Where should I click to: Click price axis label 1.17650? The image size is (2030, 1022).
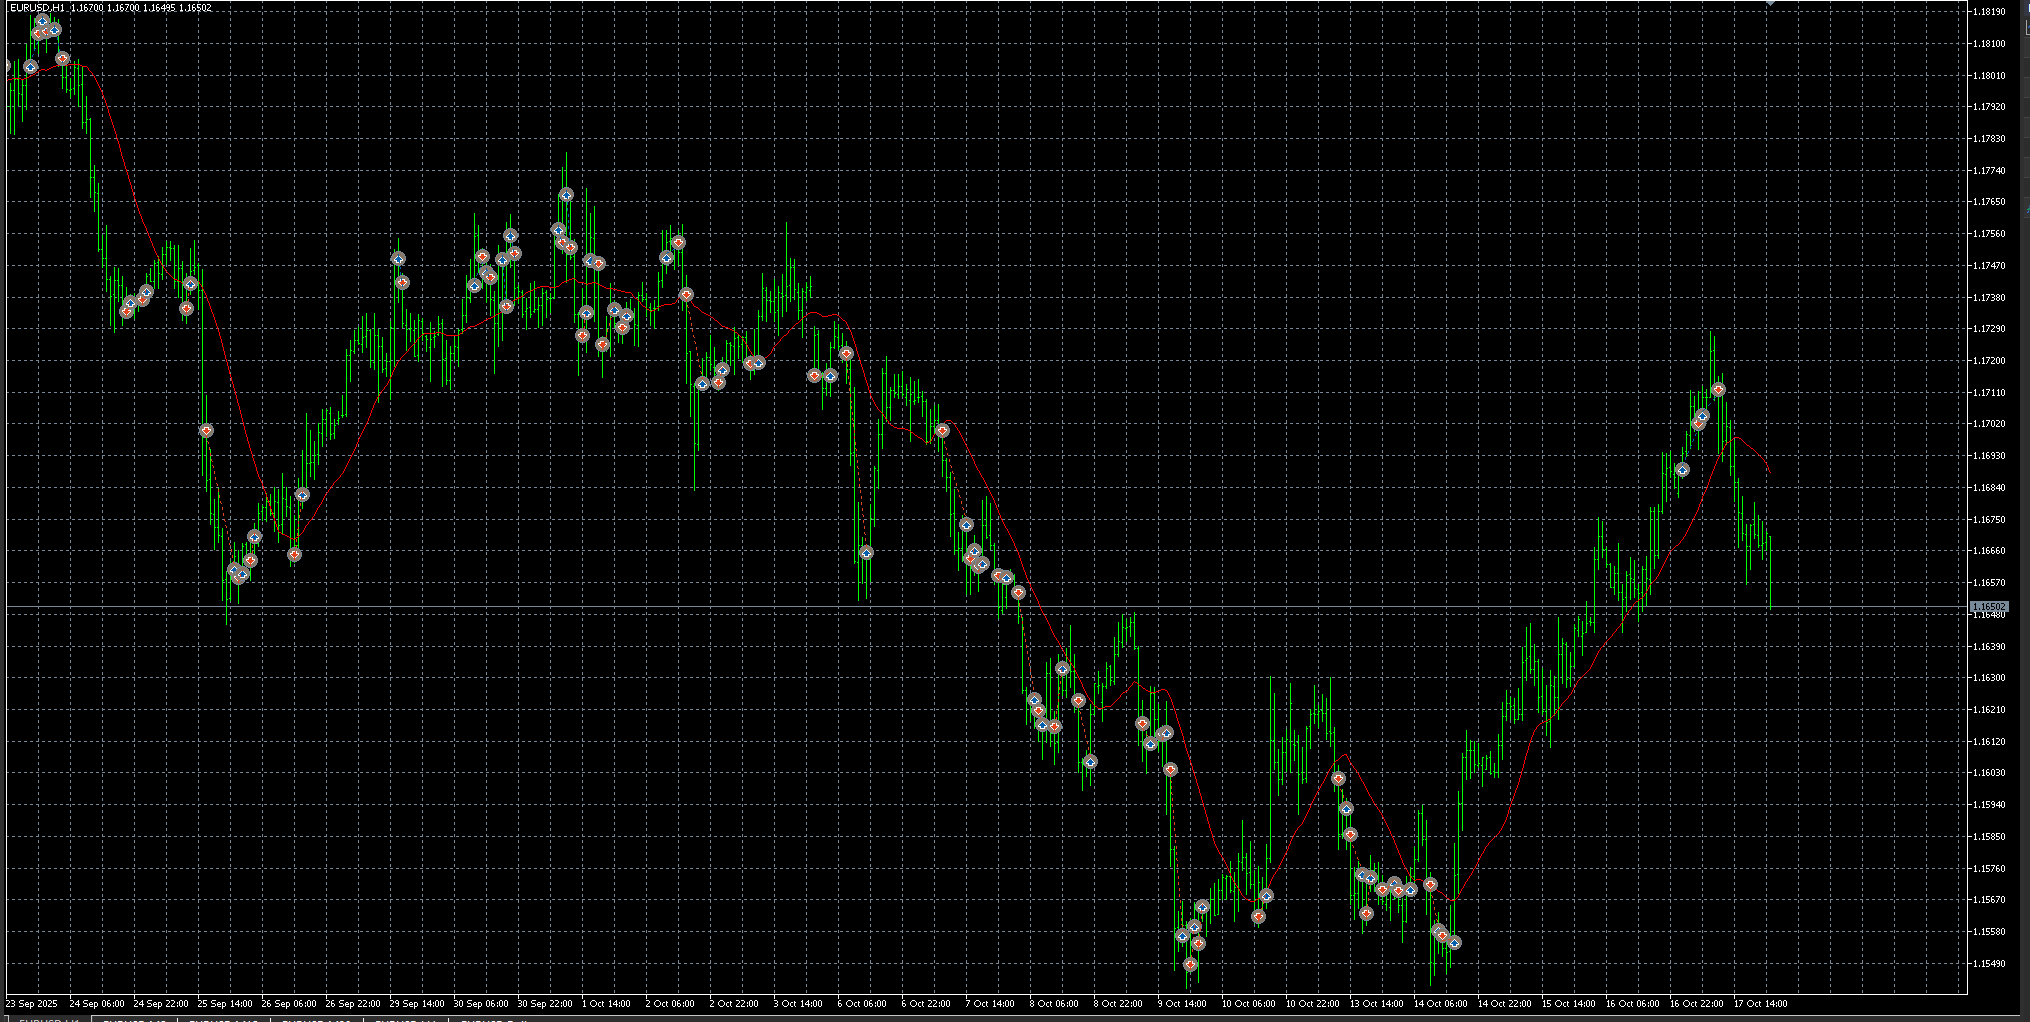tap(1988, 202)
